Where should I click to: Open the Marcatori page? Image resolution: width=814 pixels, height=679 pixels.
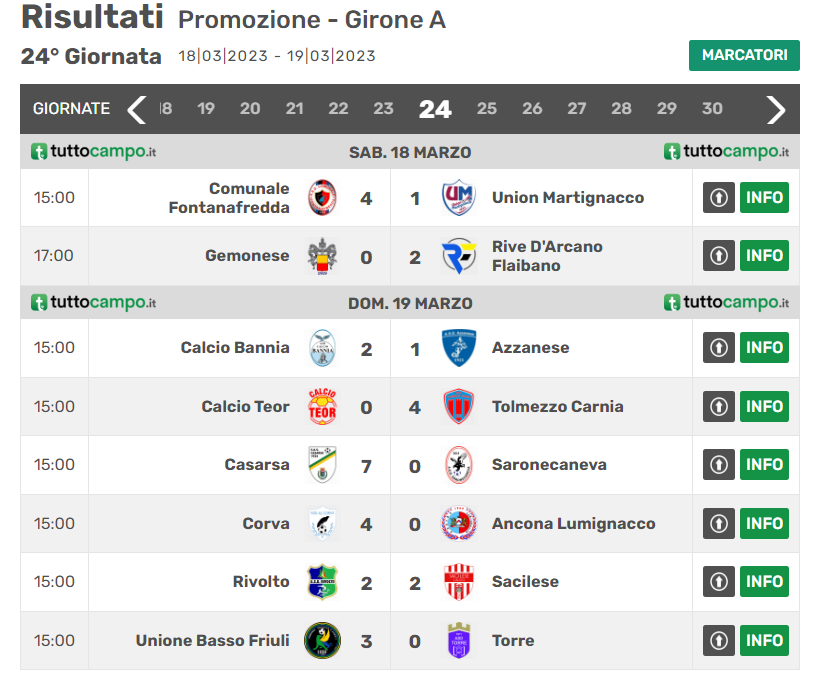744,55
